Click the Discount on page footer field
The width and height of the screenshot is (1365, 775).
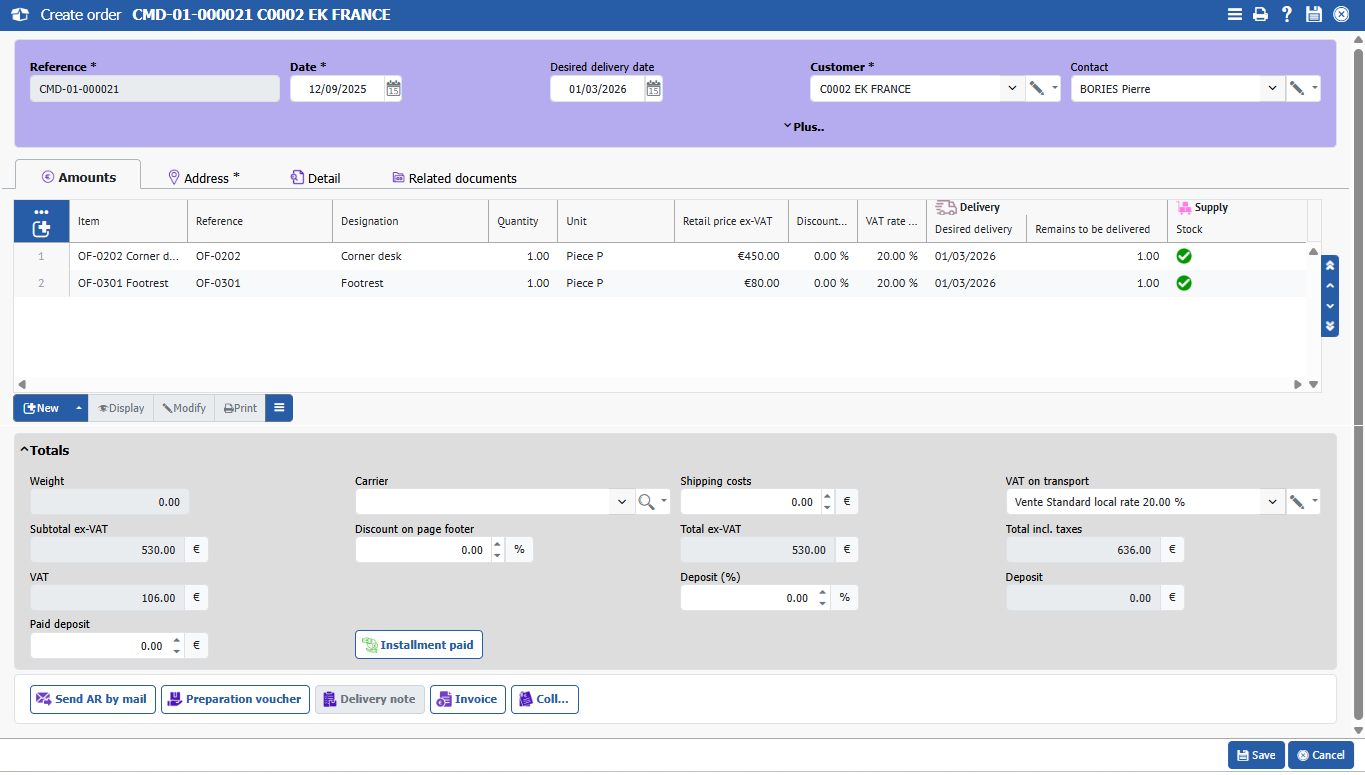tap(421, 550)
